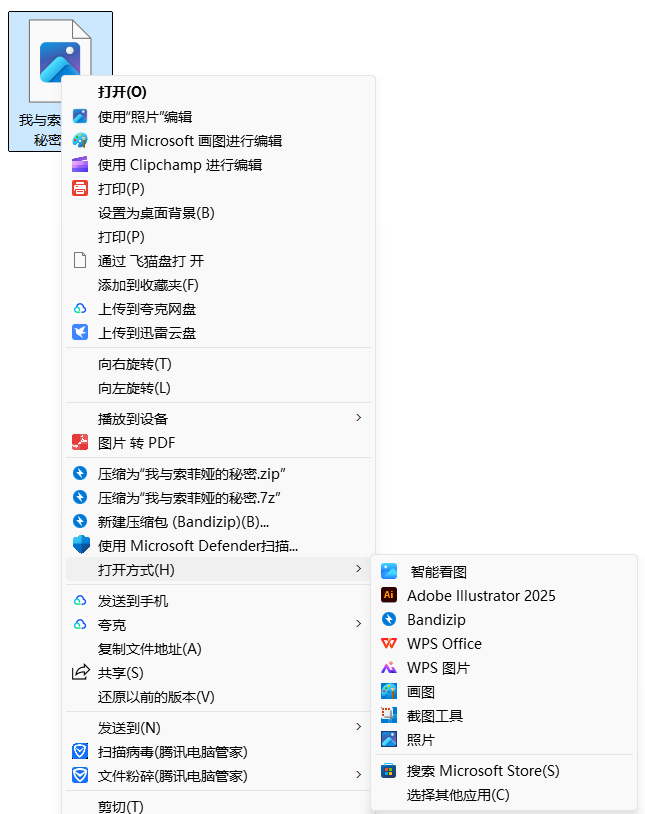645x814 pixels.
Task: Click the 使用 Microsoft Defender扫描... text
Action: tap(198, 546)
